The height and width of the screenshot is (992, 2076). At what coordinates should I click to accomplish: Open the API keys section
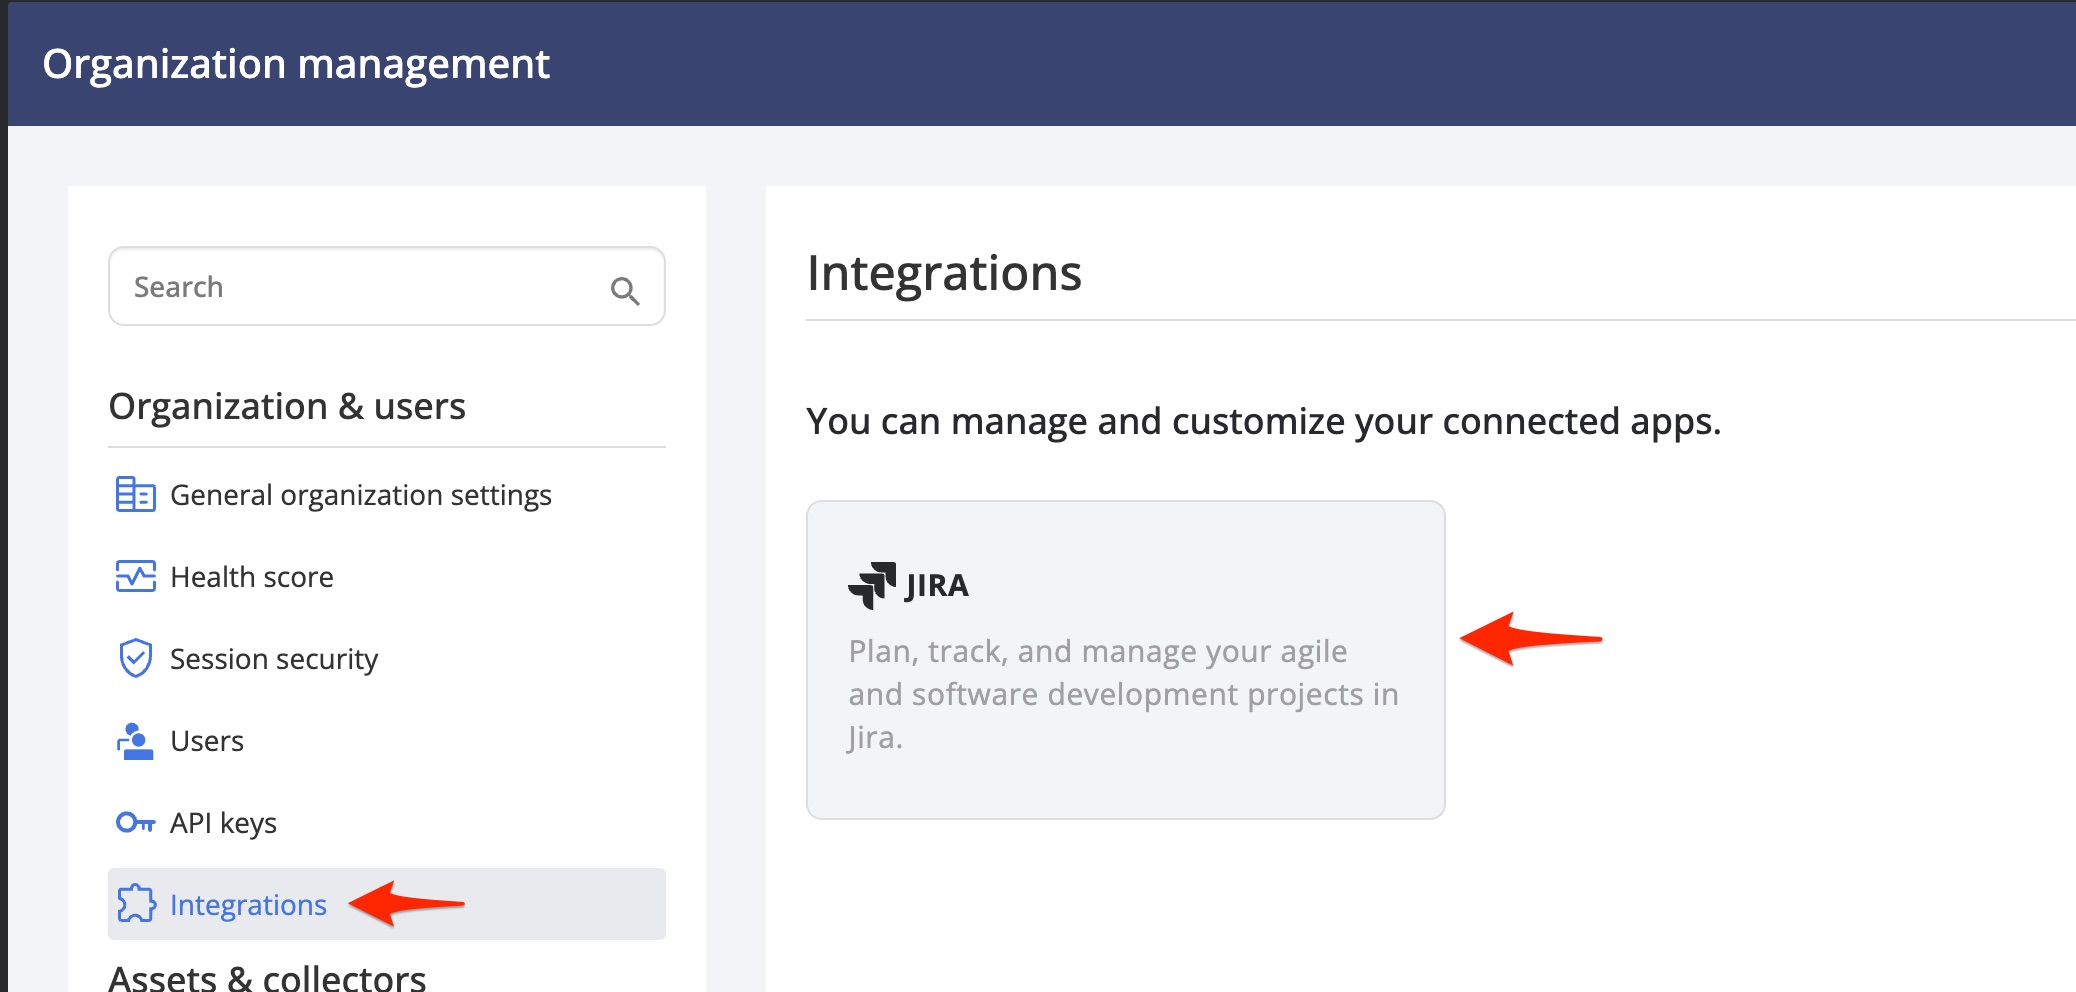(224, 822)
